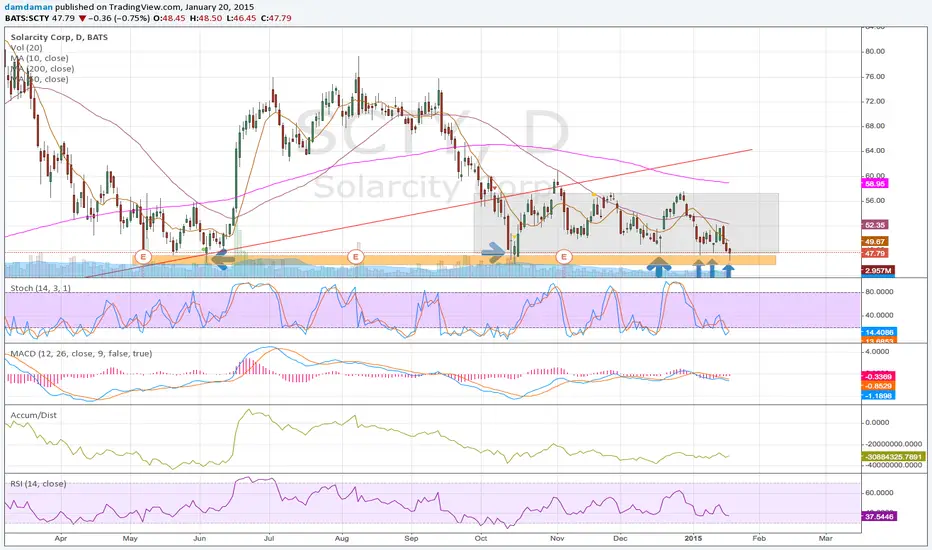932x550 pixels.
Task: Click the MACD (12, 26, close, 9) pane label
Action: 81,353
